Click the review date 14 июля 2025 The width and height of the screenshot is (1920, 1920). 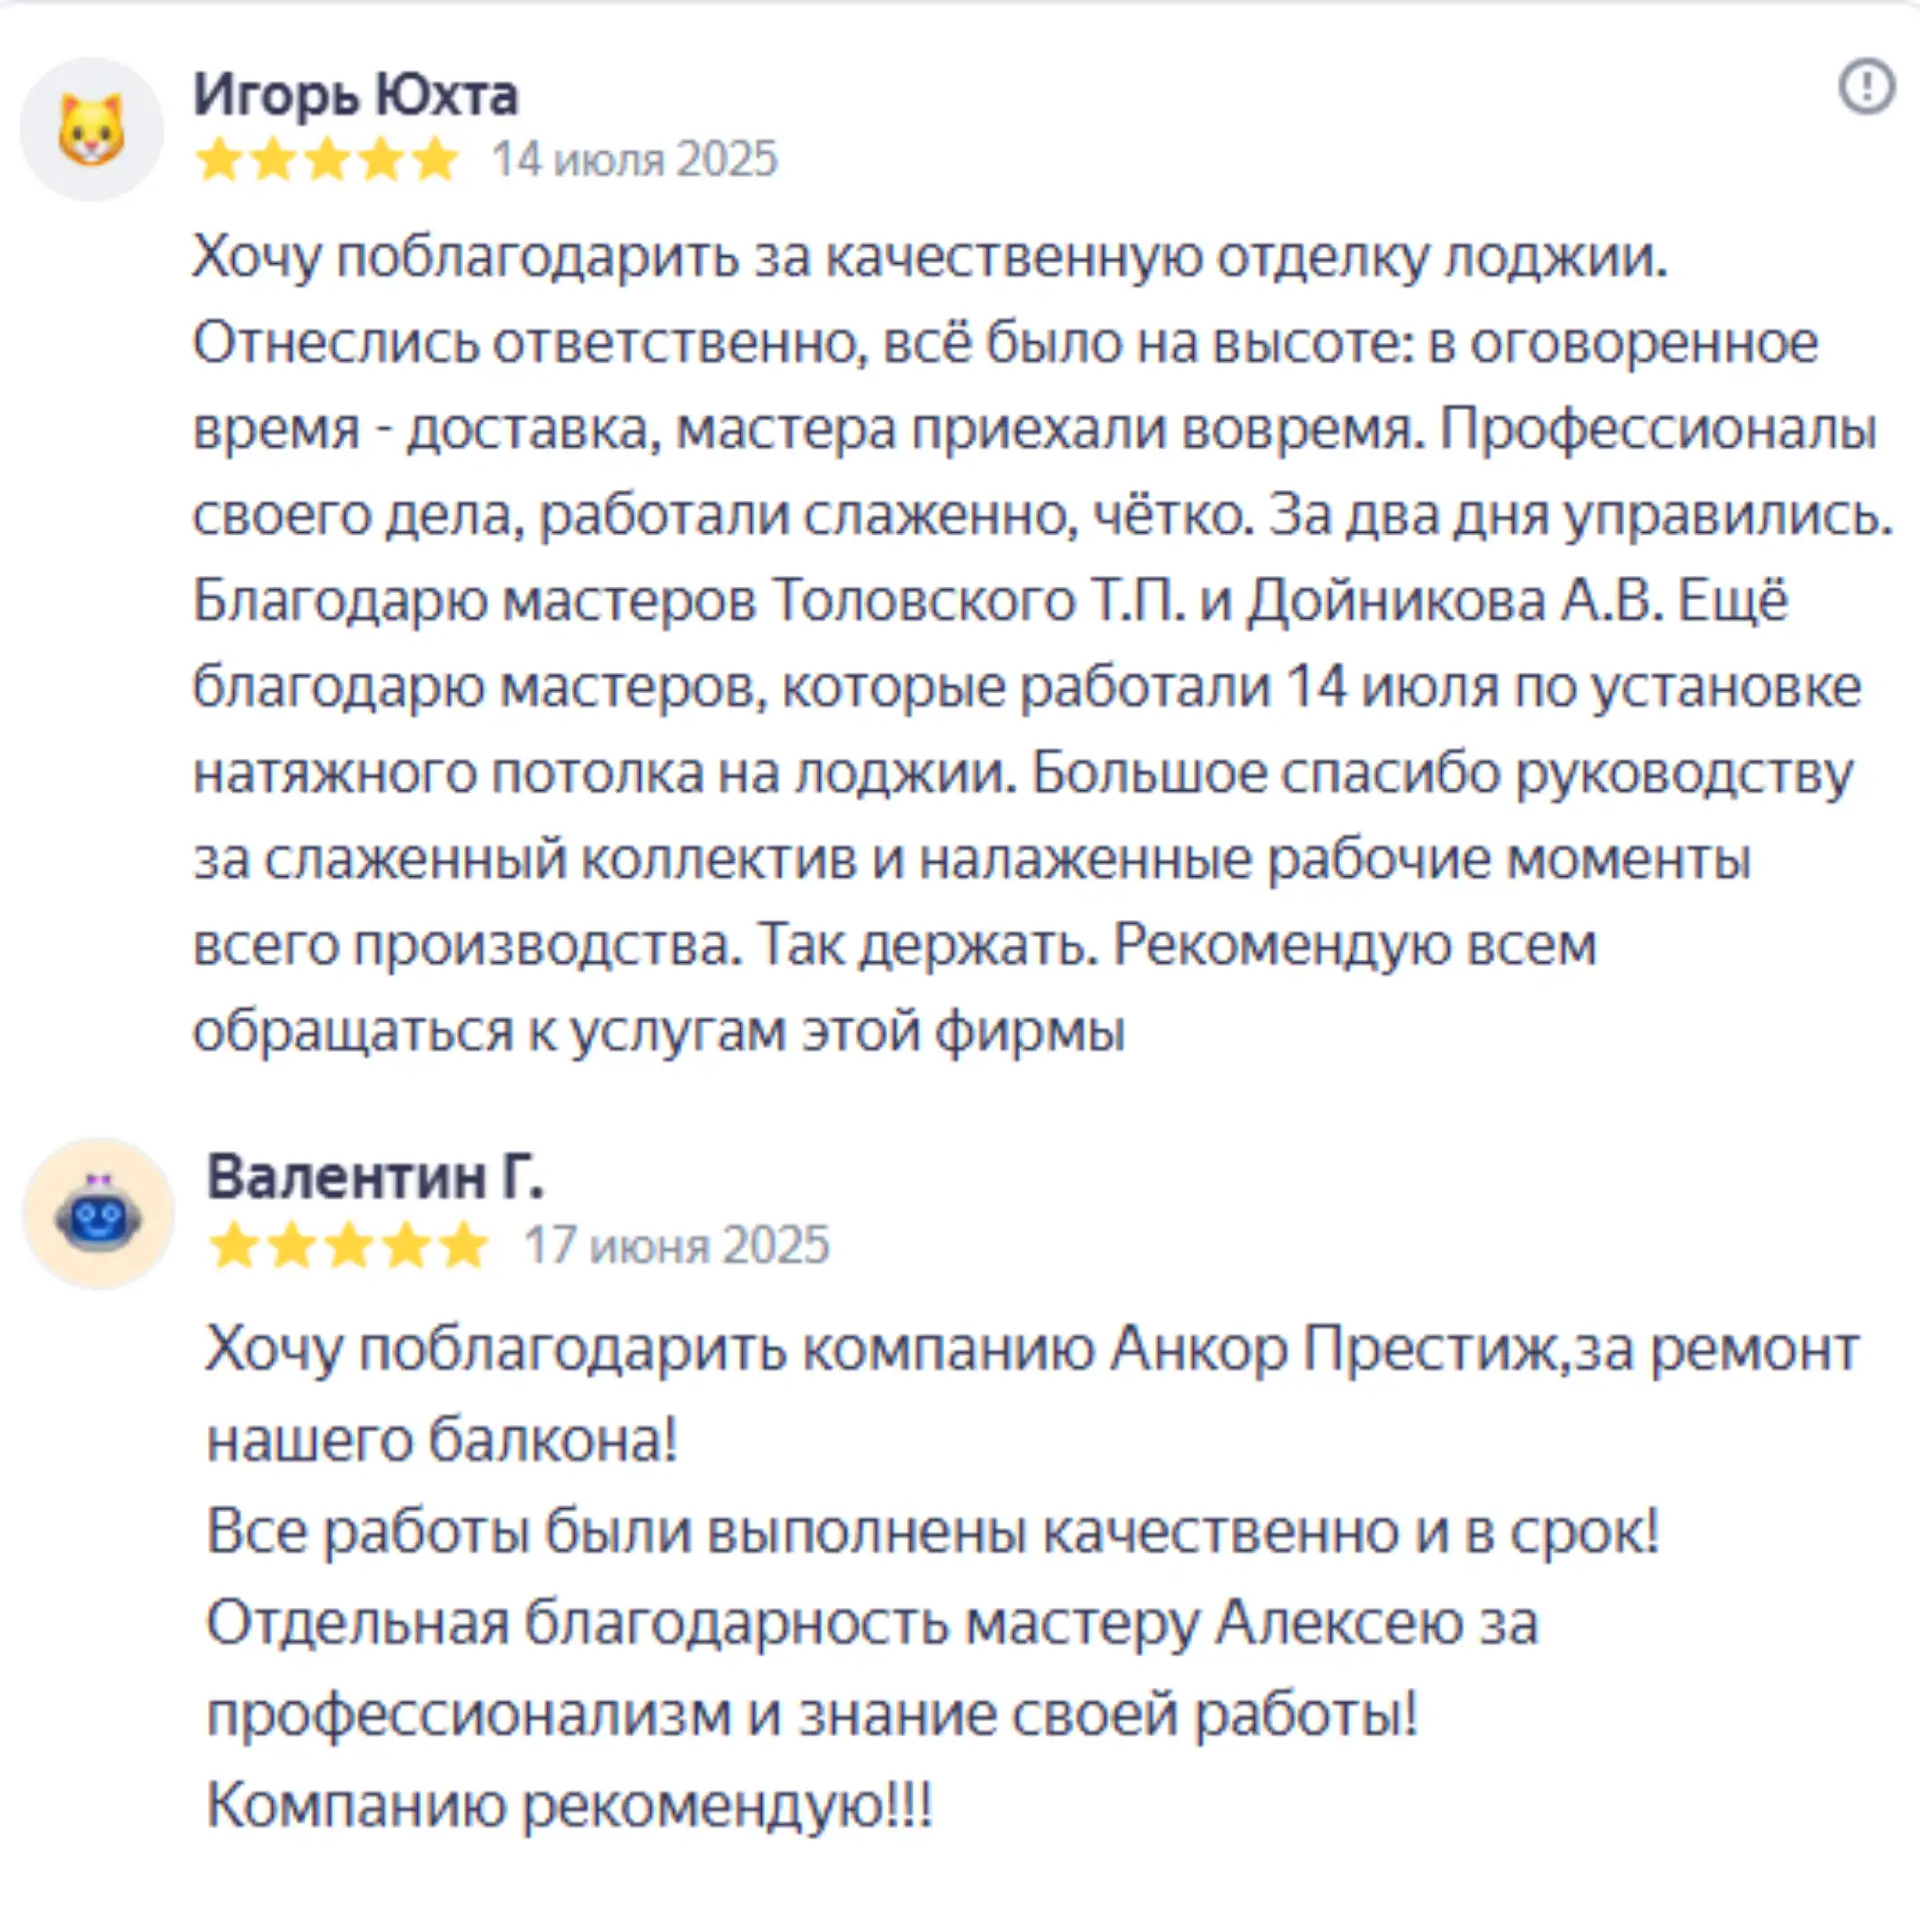click(634, 160)
